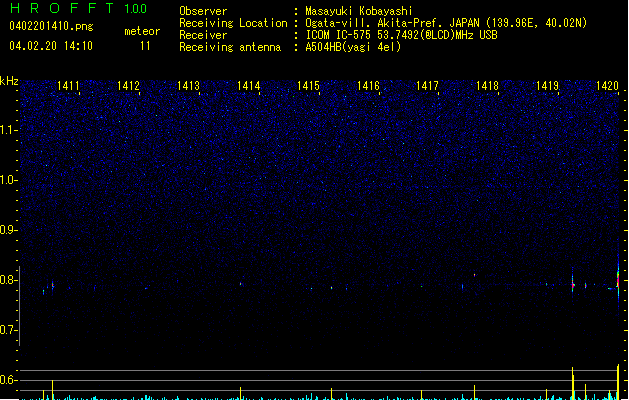Click the Ogata-vill. Akita-Pref. JAPAN location text
This screenshot has width=629, height=400.
tap(446, 23)
